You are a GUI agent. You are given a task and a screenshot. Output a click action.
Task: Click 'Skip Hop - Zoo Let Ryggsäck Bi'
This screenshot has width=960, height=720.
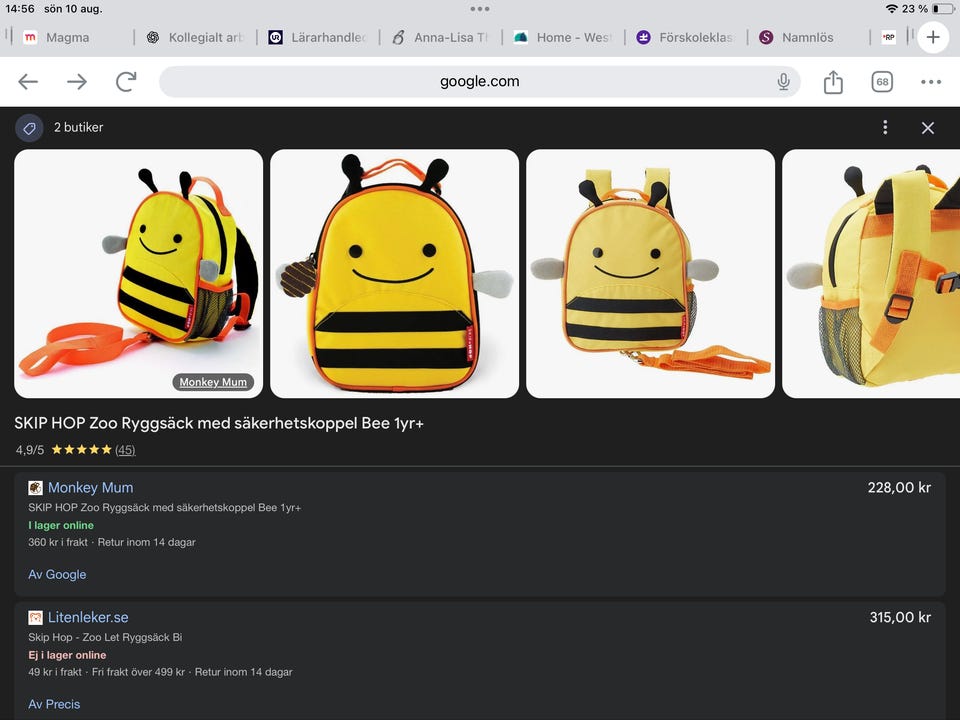[105, 637]
